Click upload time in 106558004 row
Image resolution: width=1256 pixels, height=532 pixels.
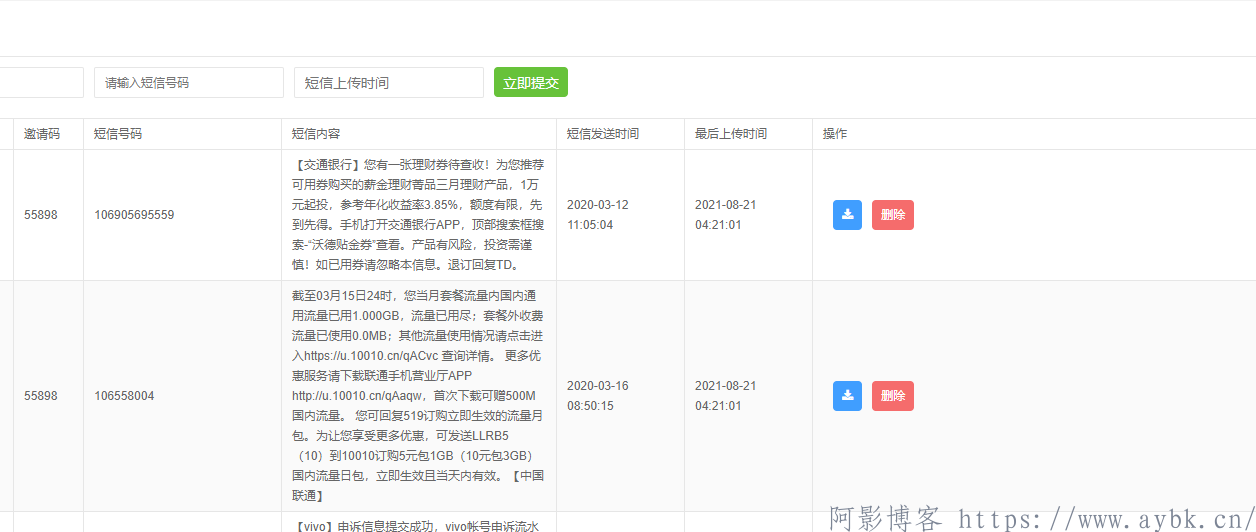[x=726, y=396]
